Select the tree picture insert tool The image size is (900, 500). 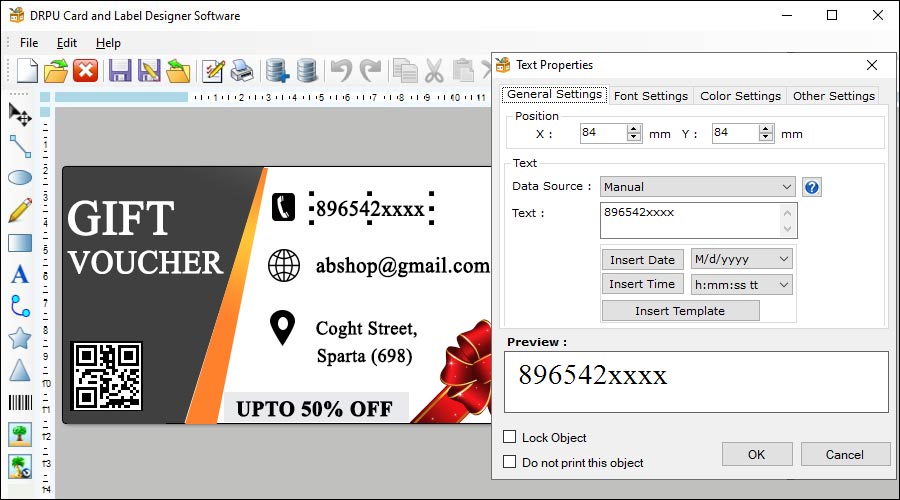click(20, 435)
